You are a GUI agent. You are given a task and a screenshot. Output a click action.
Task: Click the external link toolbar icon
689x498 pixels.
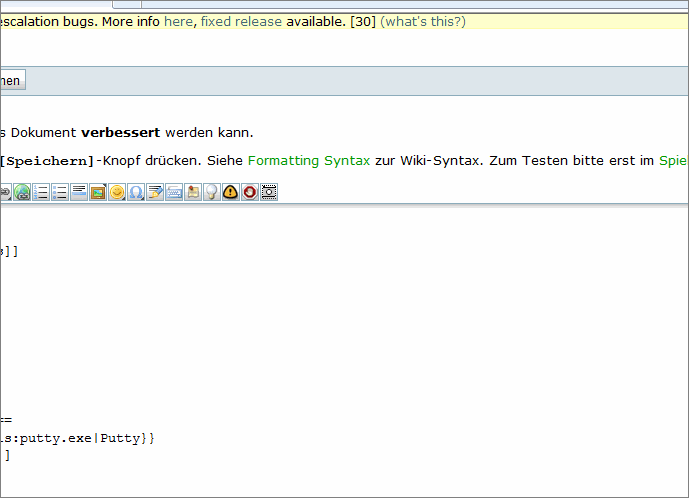23,192
